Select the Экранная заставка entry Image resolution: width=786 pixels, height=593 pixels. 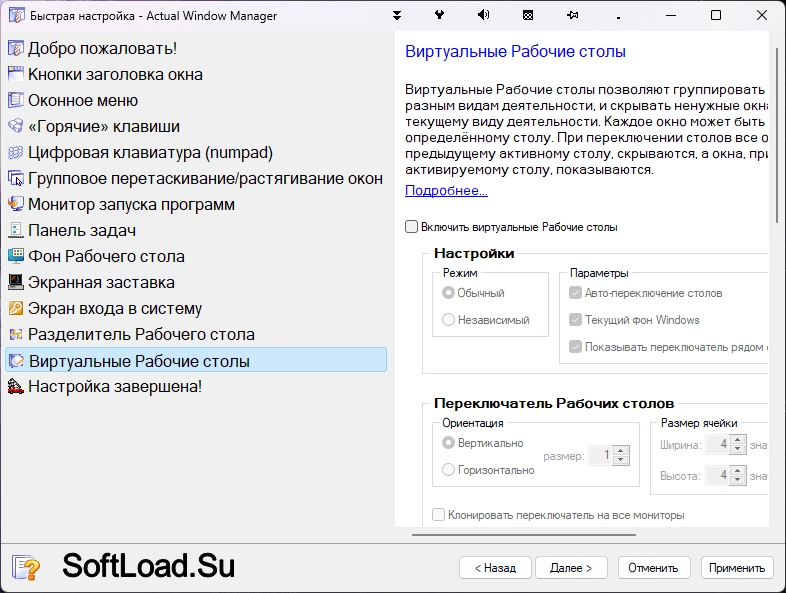click(x=91, y=282)
